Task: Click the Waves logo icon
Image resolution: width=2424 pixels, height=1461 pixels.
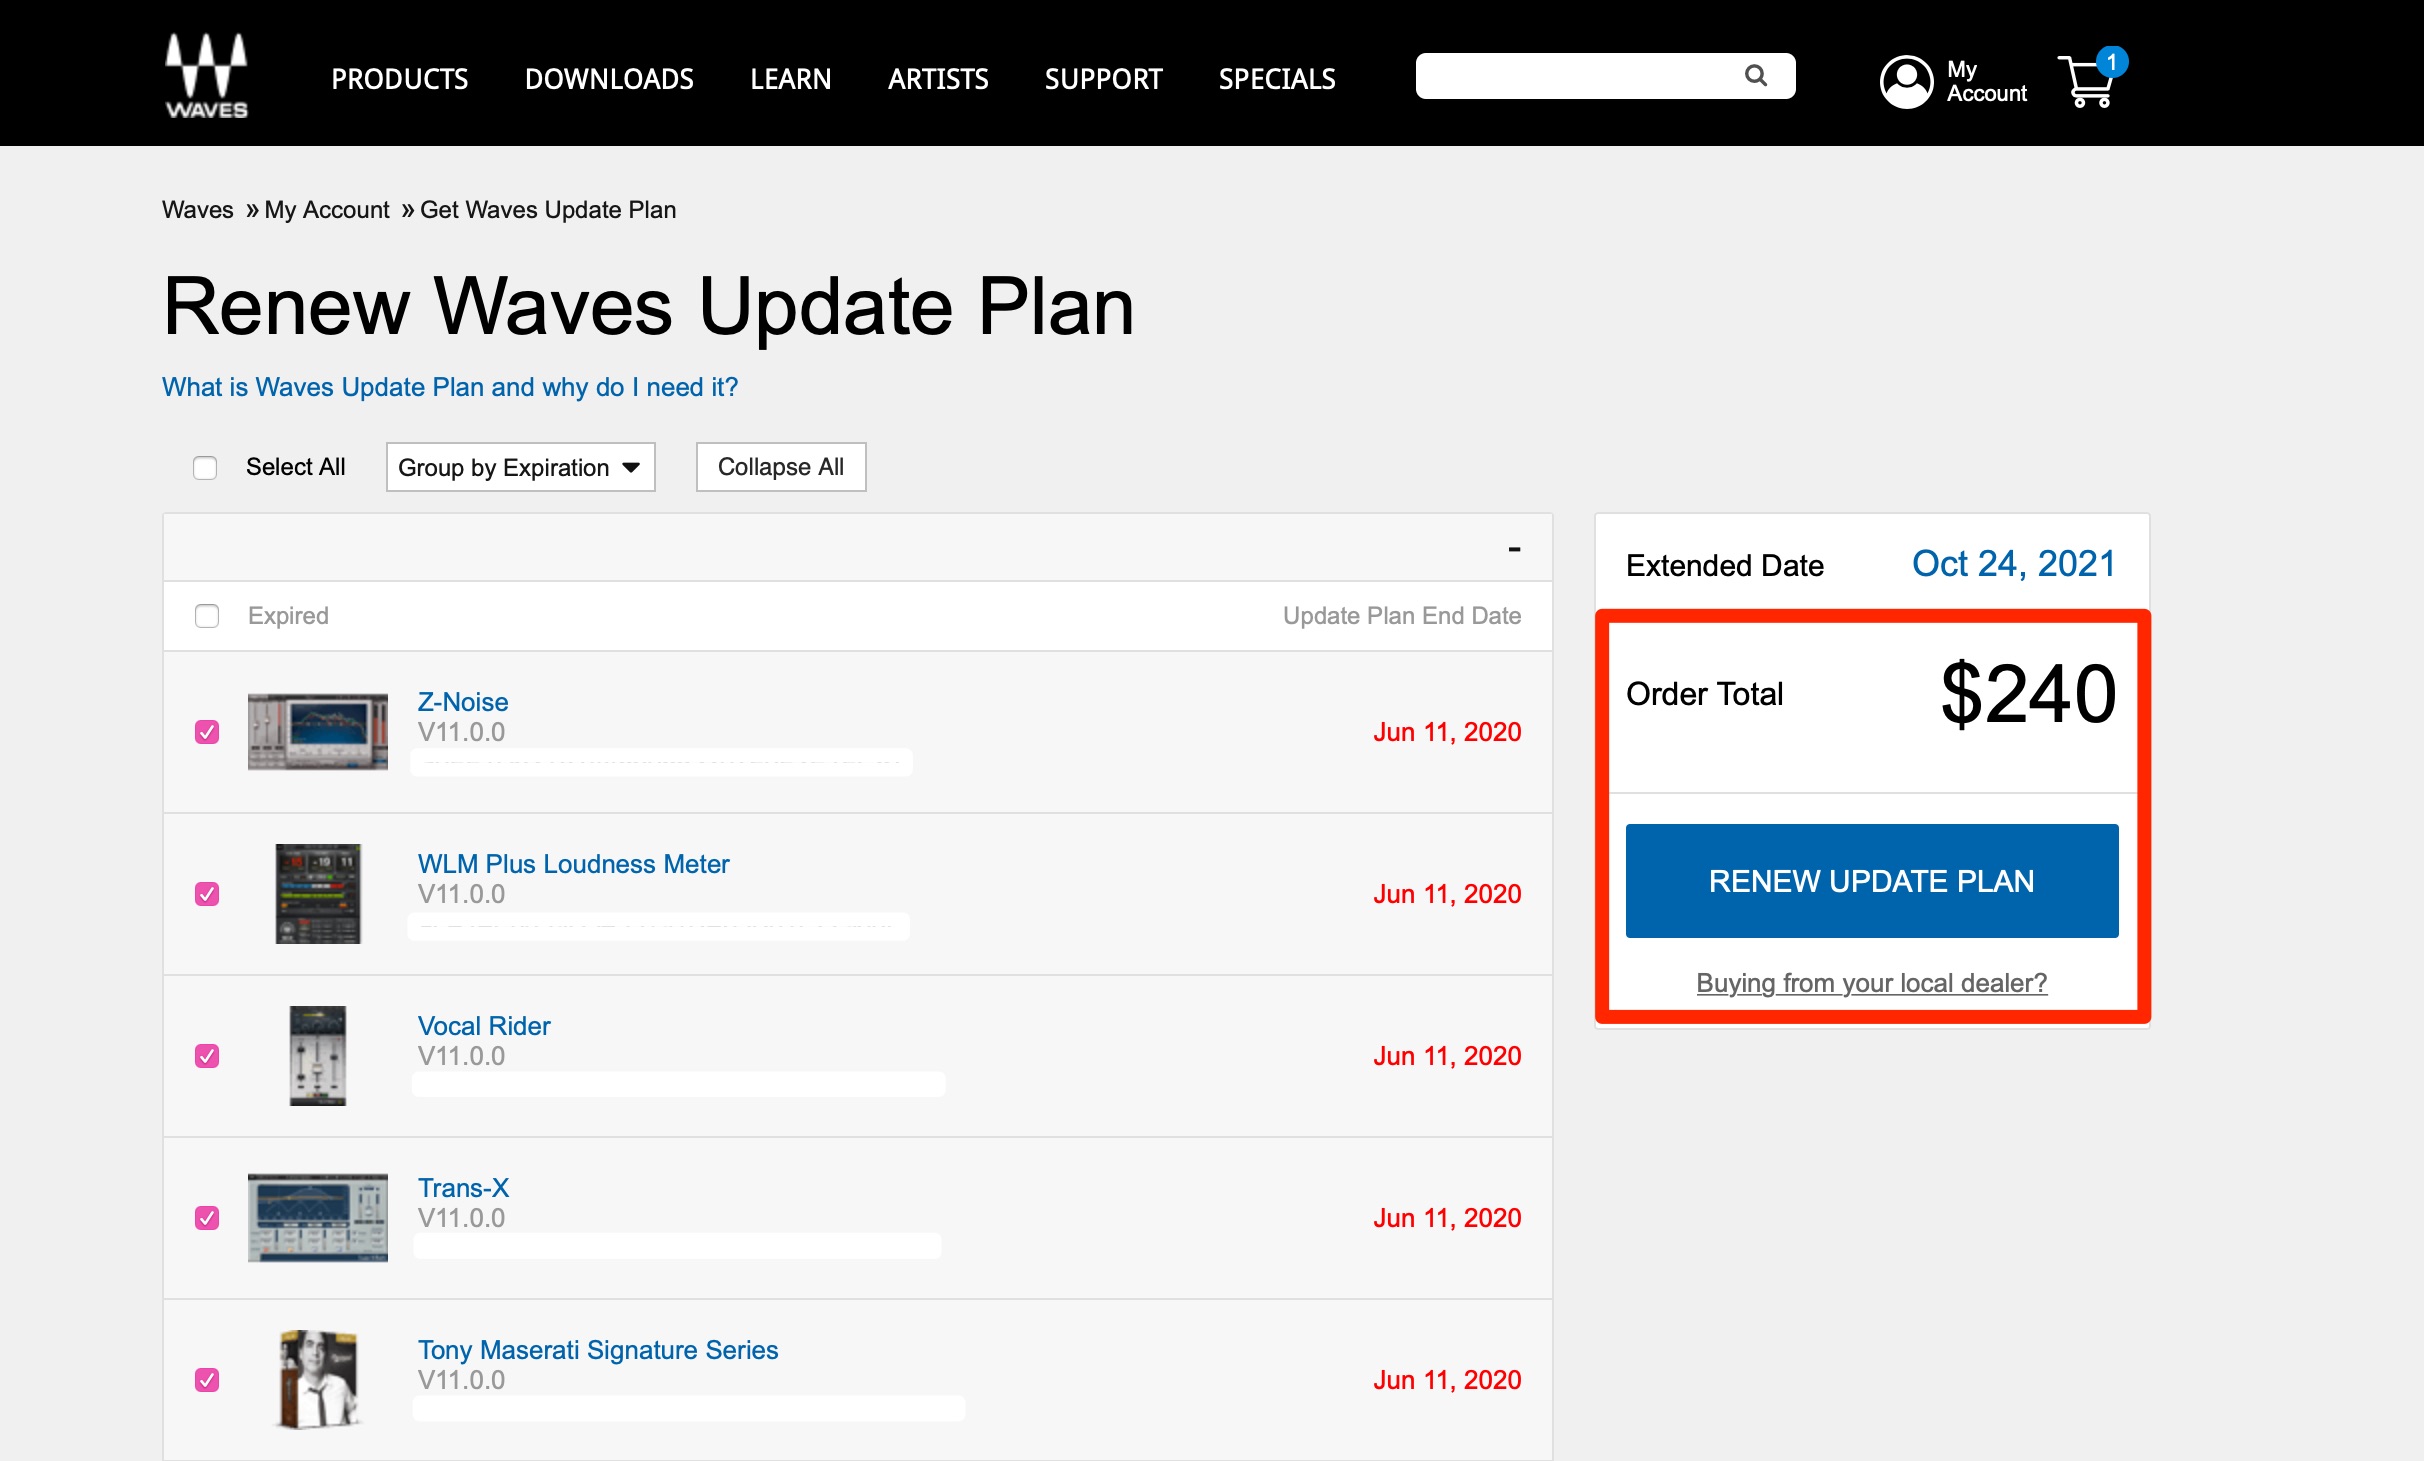Action: (206, 76)
